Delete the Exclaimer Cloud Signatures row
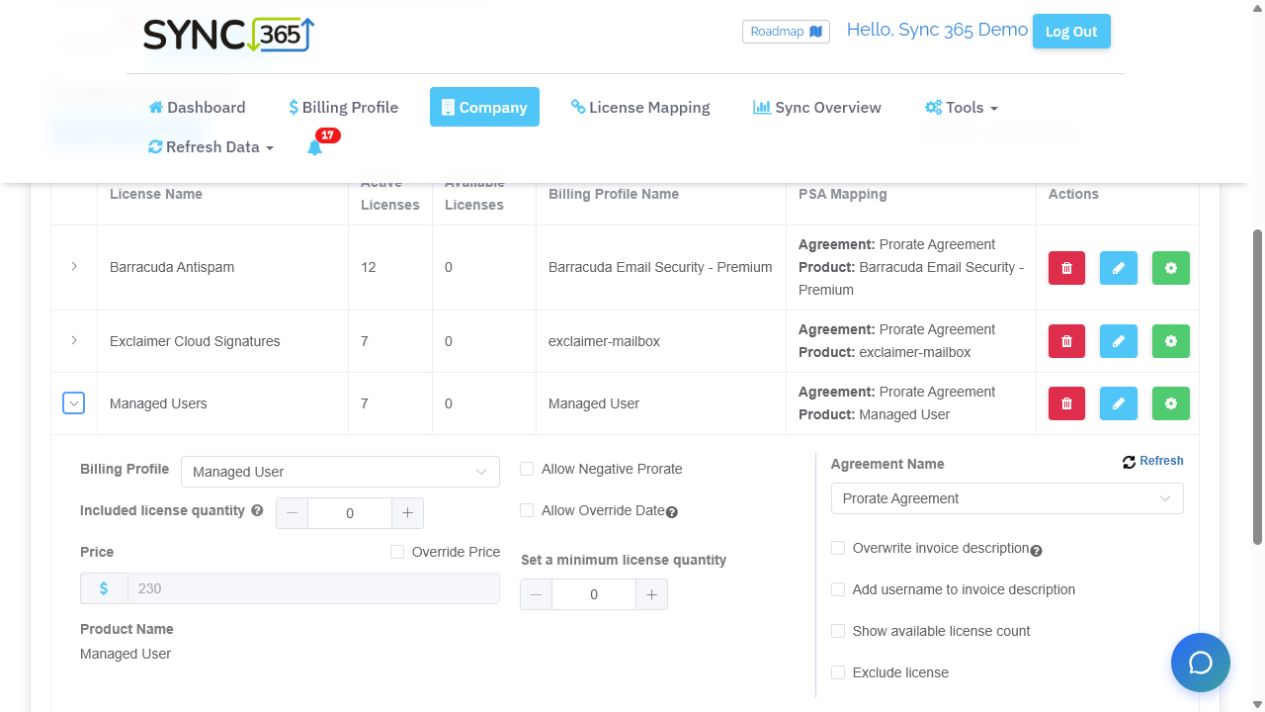 coord(1066,341)
